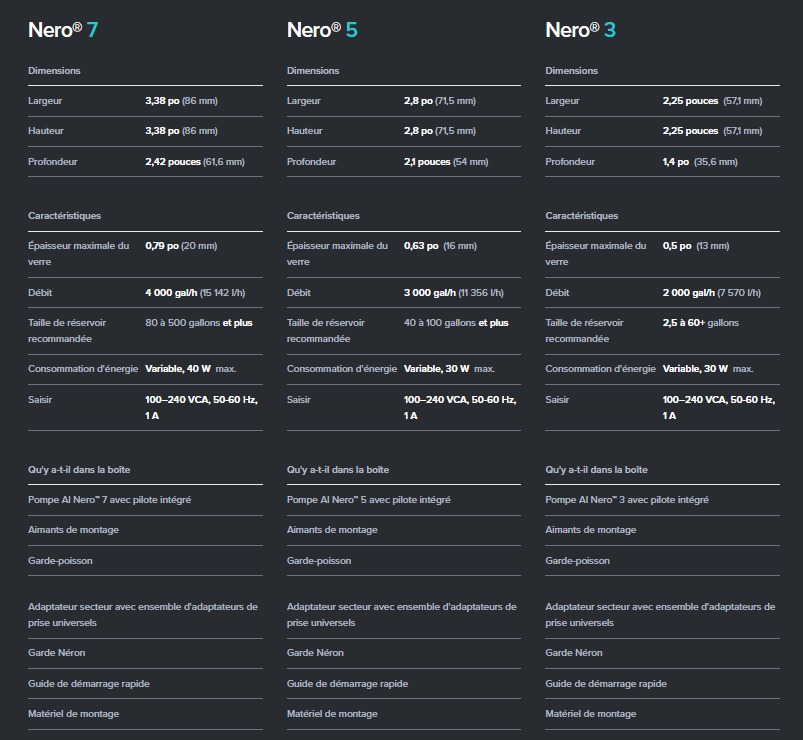This screenshot has width=803, height=740.
Task: Click Nero 3 Largeur value 2,25 pouces (57,1 mm)
Action: pyautogui.click(x=712, y=101)
